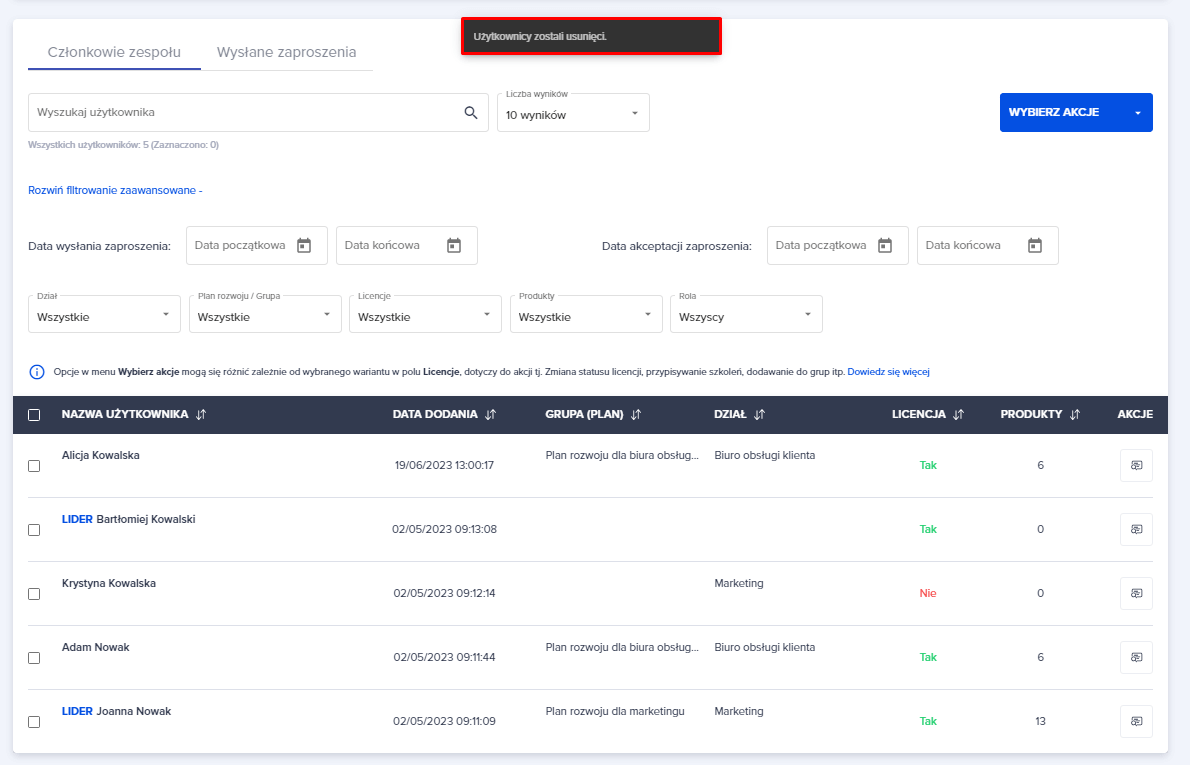Screen dimensions: 1190x765
Task: Select checkbox for Krystyna Kowalska
Action: pyautogui.click(x=34, y=594)
